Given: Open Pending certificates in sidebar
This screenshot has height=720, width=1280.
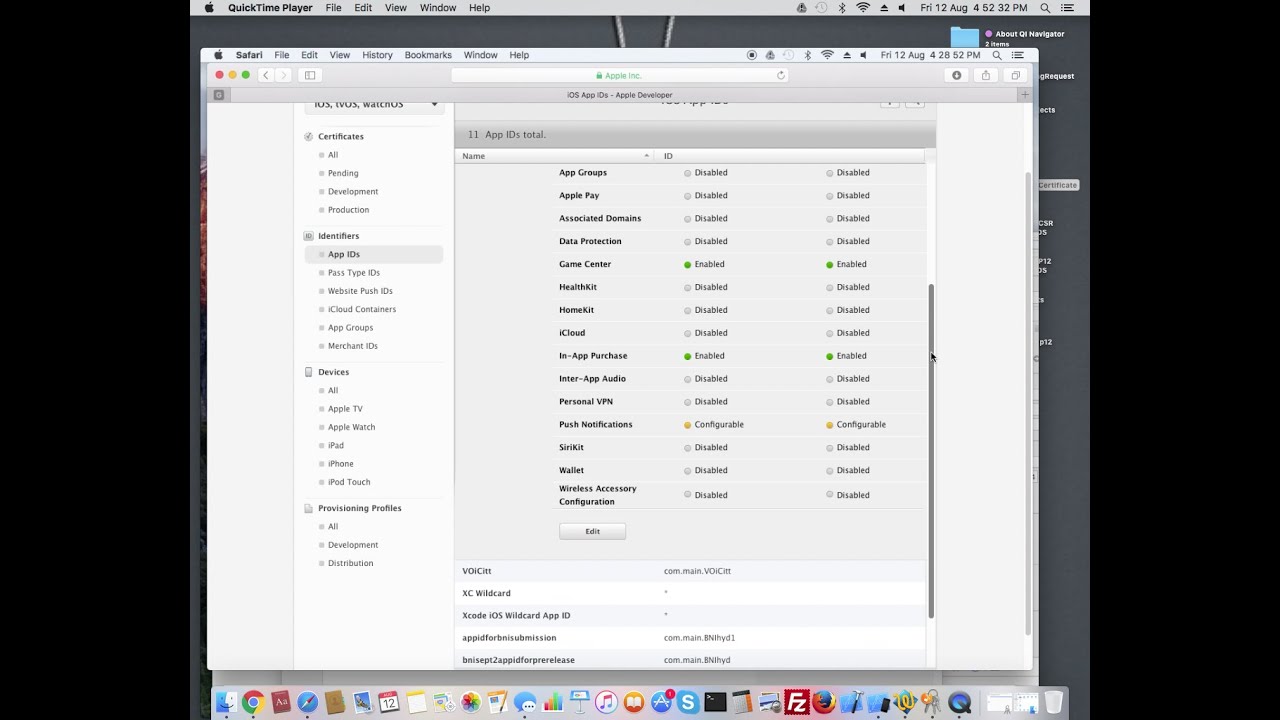Looking at the screenshot, I should (343, 173).
